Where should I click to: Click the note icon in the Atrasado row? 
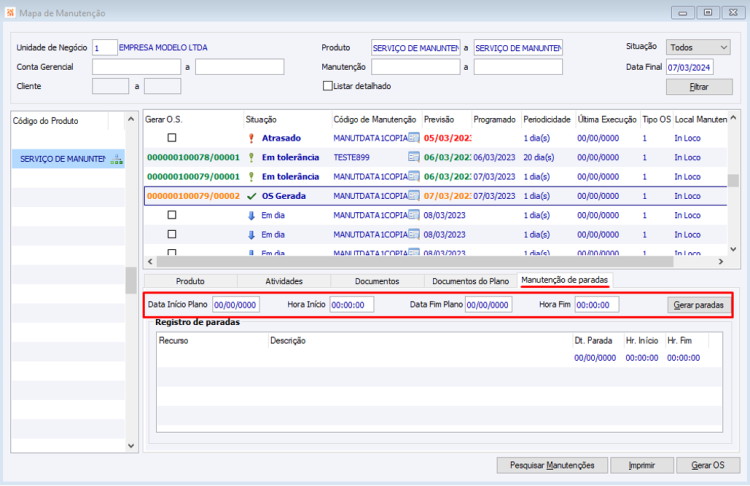tap(414, 138)
